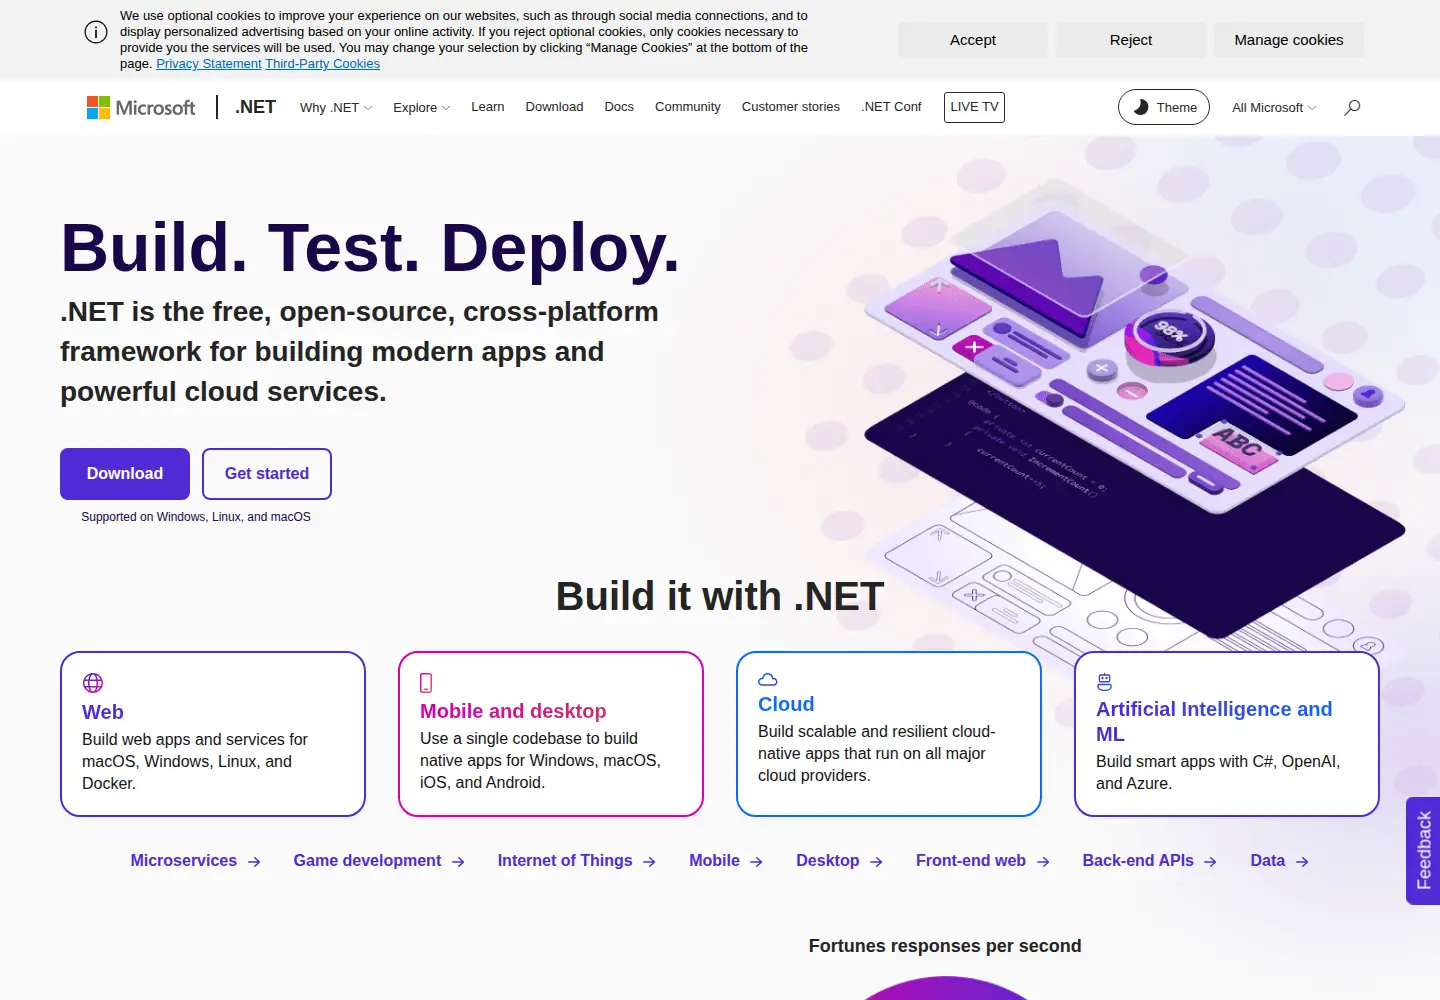Screen dimensions: 1440x1000
Task: Expand the Explore dropdown menu
Action: 421,107
